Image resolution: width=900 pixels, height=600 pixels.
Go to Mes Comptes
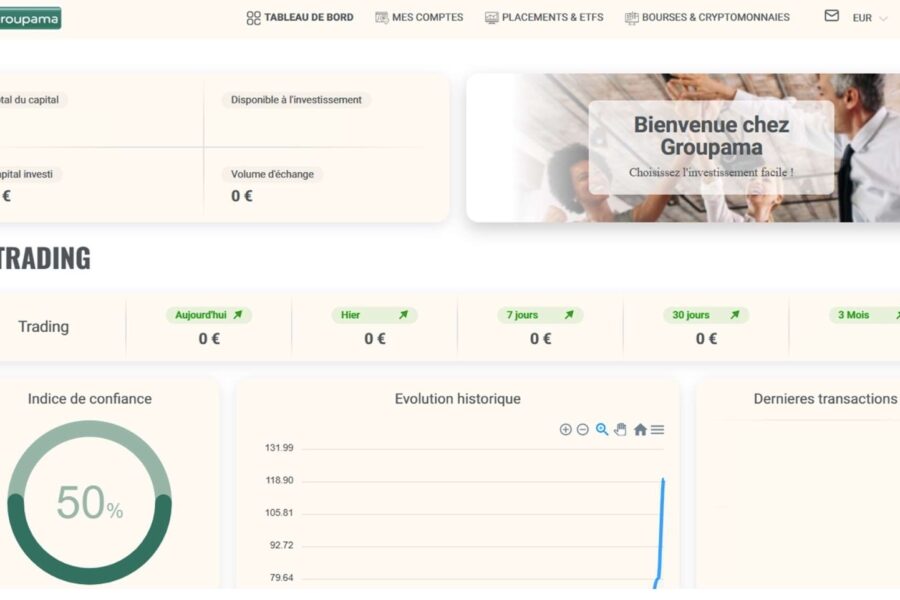(x=419, y=18)
